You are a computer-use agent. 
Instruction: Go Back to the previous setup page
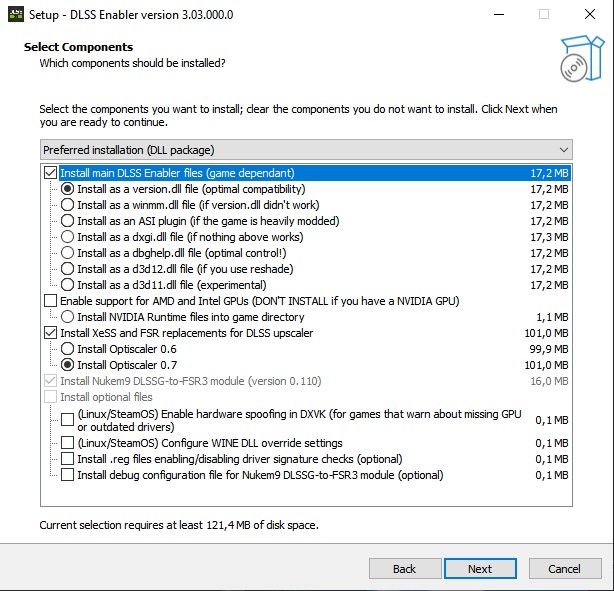(405, 569)
